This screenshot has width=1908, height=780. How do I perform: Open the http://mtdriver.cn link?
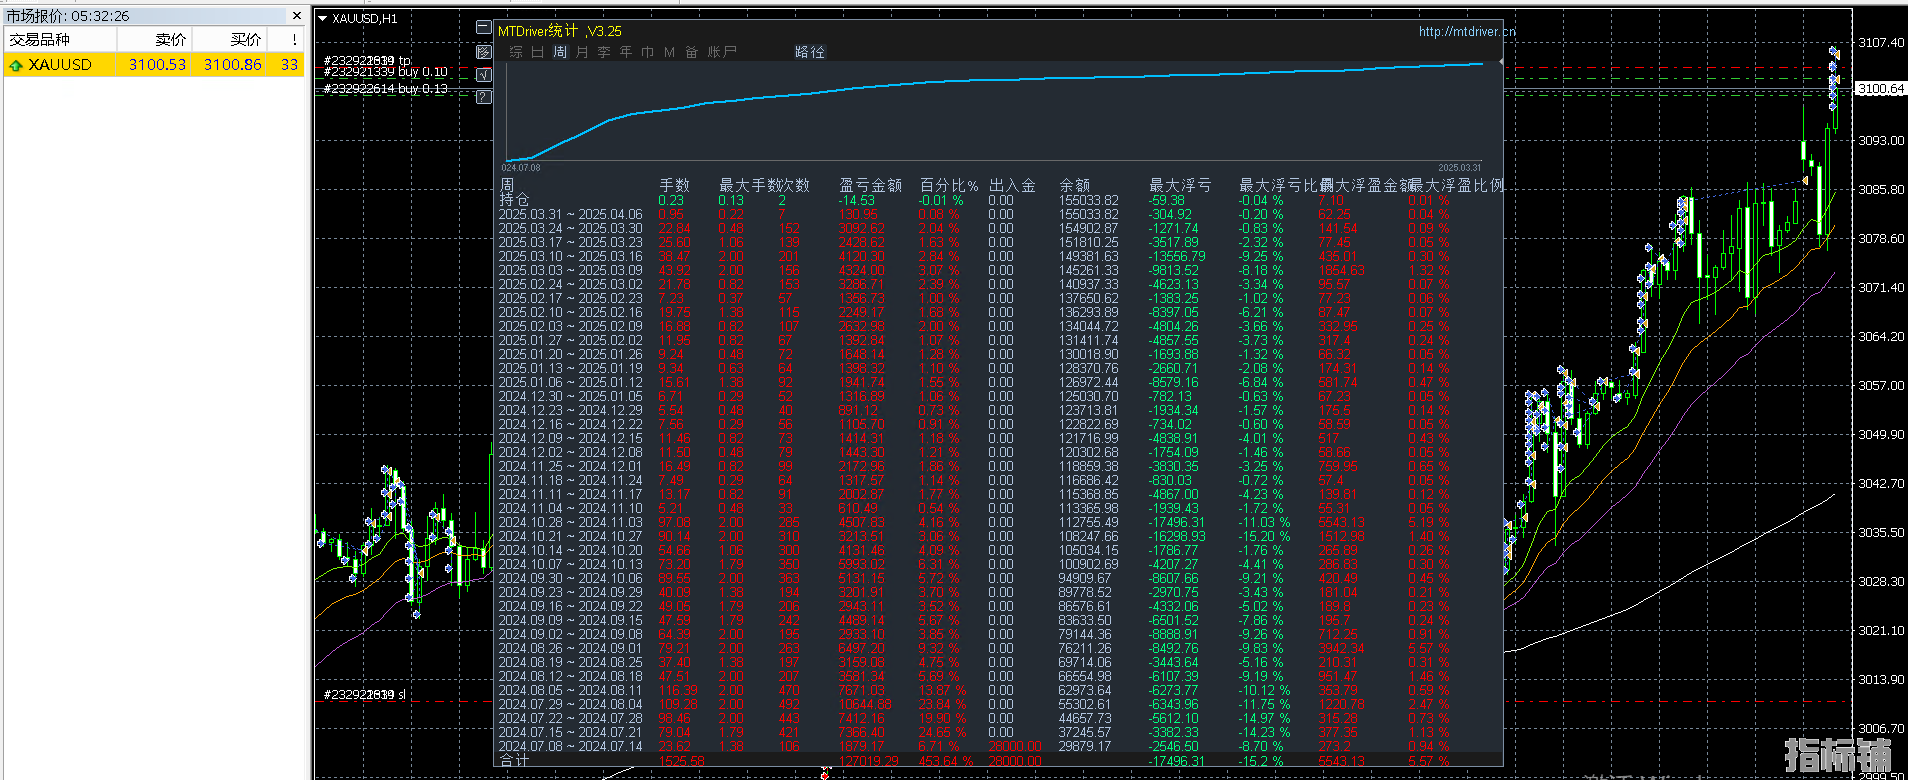click(1467, 32)
